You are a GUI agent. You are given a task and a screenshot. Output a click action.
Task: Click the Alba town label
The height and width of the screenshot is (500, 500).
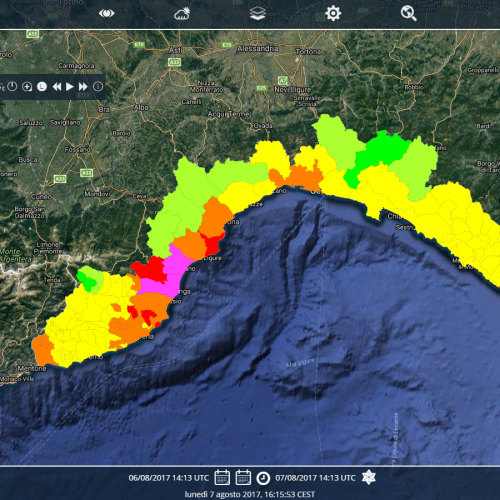(141, 108)
